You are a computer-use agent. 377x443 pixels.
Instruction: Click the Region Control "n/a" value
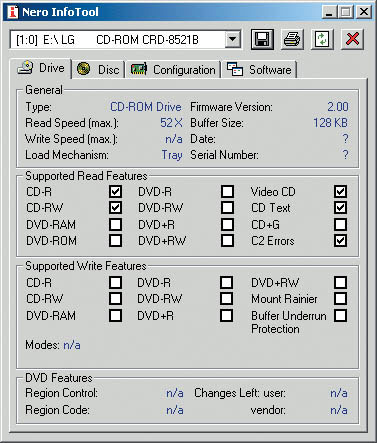(x=175, y=393)
